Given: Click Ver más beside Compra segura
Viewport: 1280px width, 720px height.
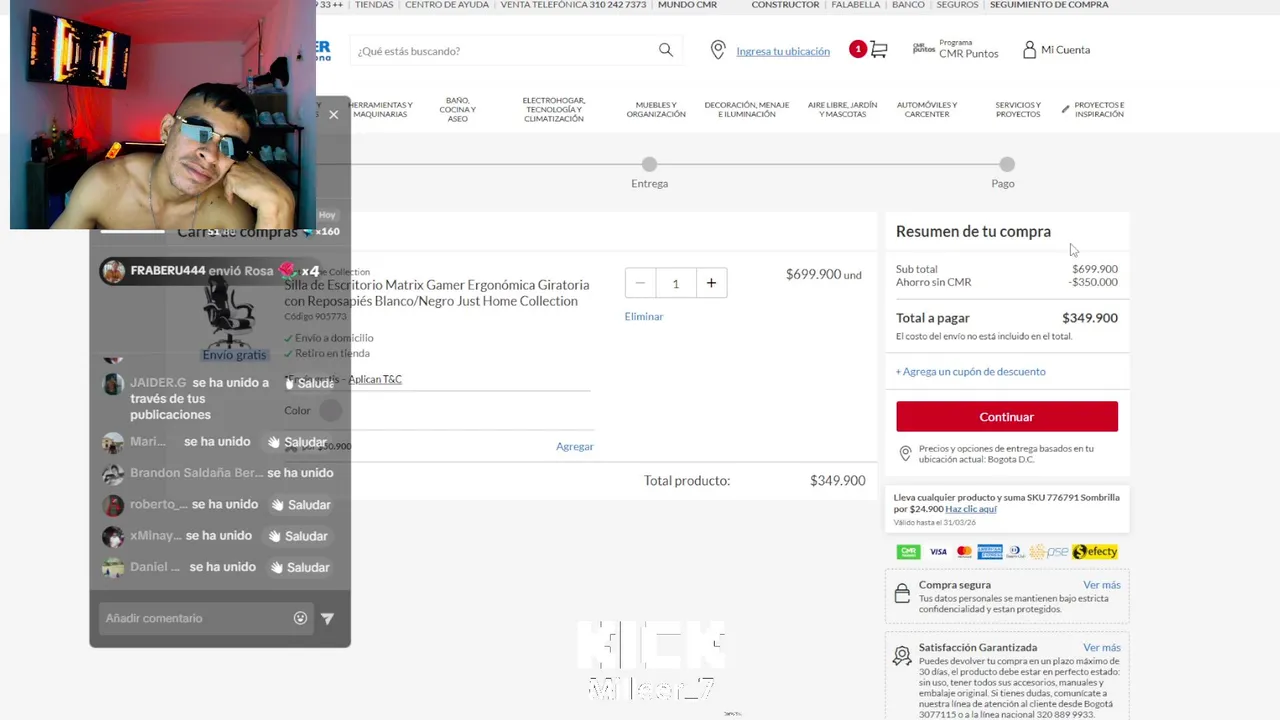Looking at the screenshot, I should [x=1102, y=585].
